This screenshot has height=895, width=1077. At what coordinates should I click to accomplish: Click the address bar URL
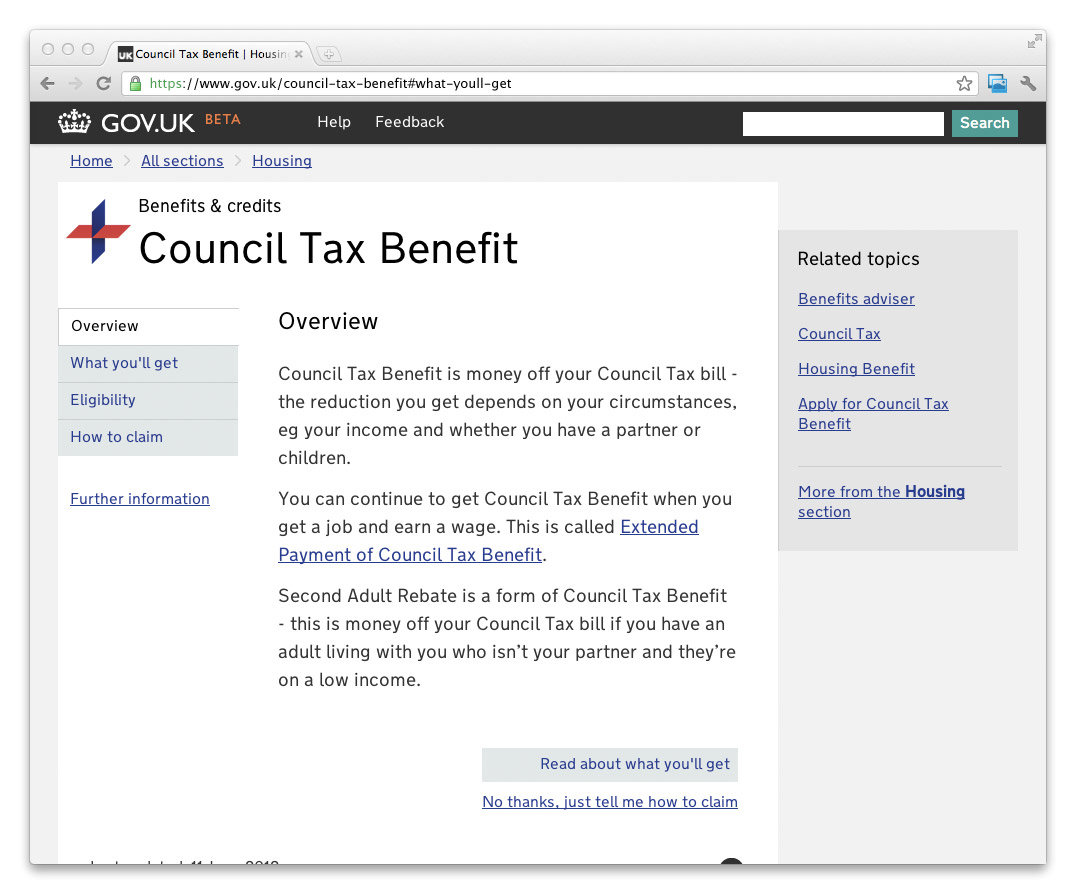(x=330, y=84)
